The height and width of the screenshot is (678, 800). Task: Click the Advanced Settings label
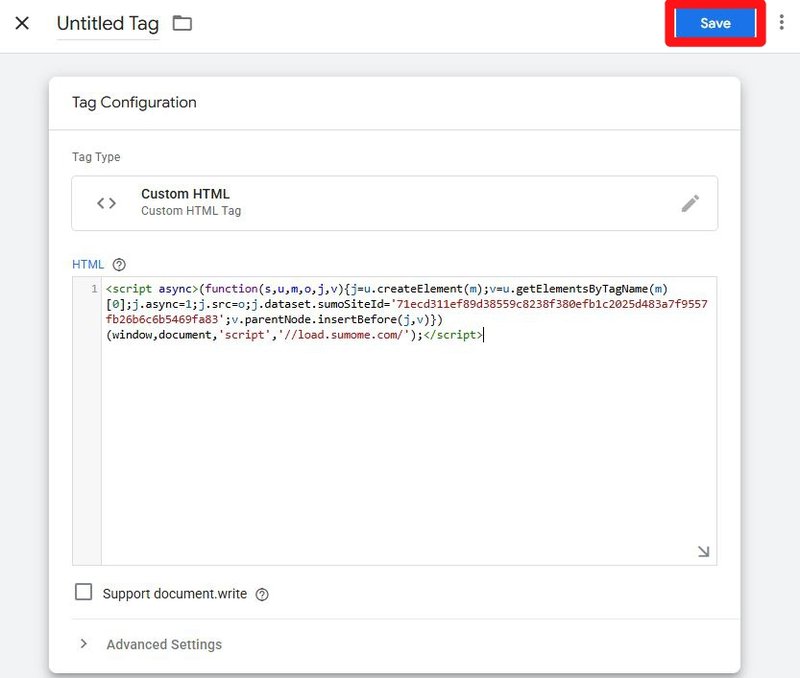(x=164, y=644)
